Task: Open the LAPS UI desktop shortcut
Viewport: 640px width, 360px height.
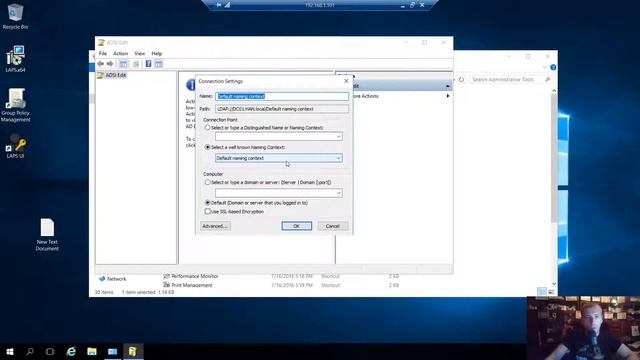Action: (x=16, y=146)
